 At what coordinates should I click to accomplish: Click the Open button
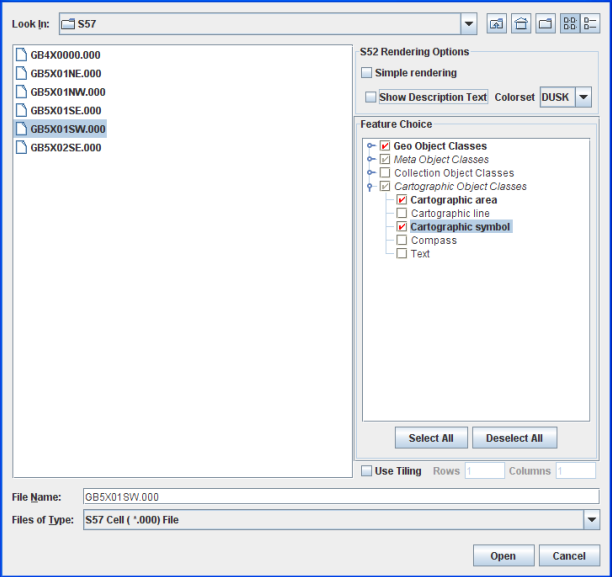tap(503, 556)
